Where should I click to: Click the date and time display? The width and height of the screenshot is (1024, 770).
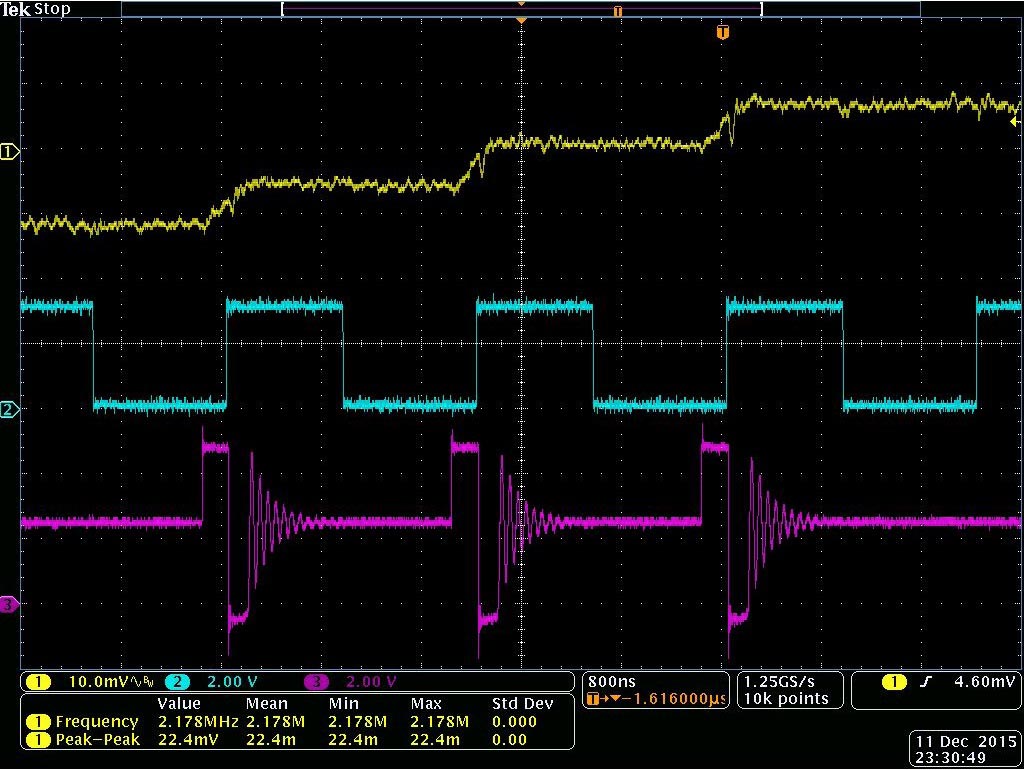click(x=964, y=750)
